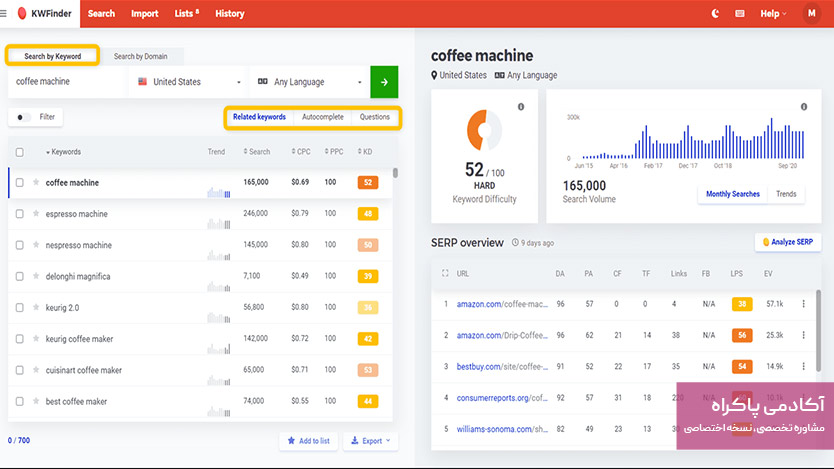This screenshot has height=469, width=834.
Task: Check the keurig 2.0 row checkbox
Action: coord(20,307)
